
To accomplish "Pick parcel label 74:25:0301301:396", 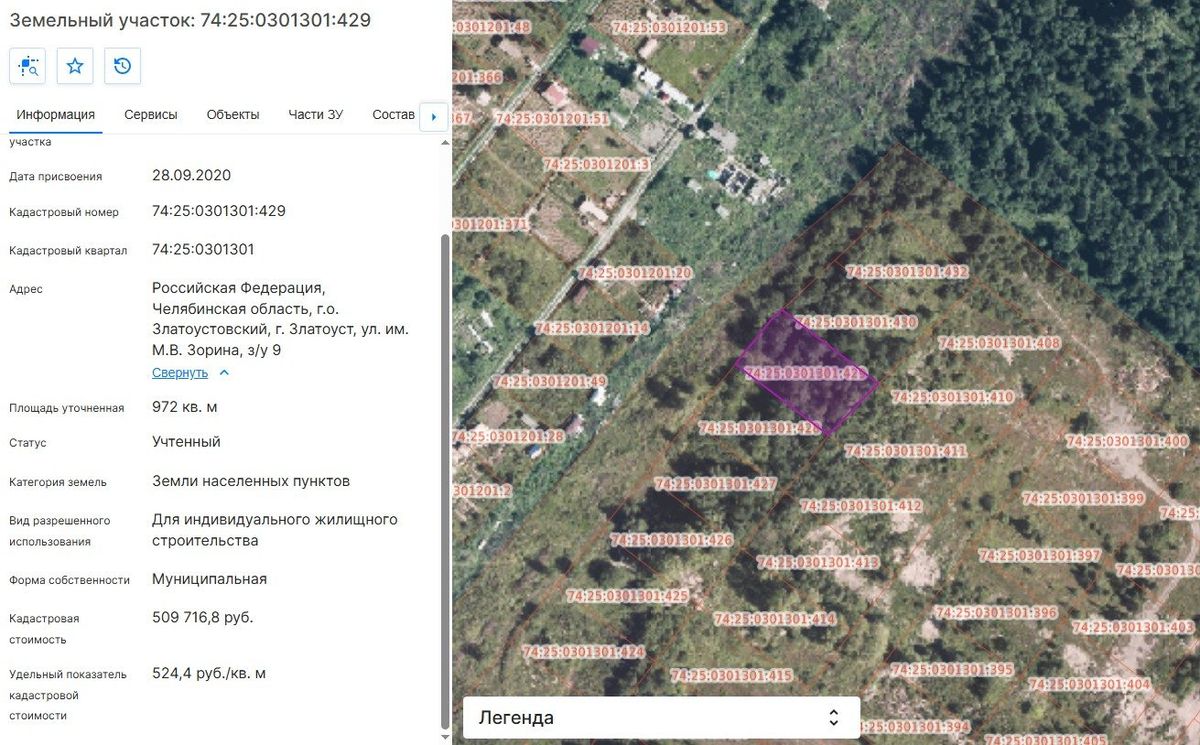I will (x=996, y=612).
